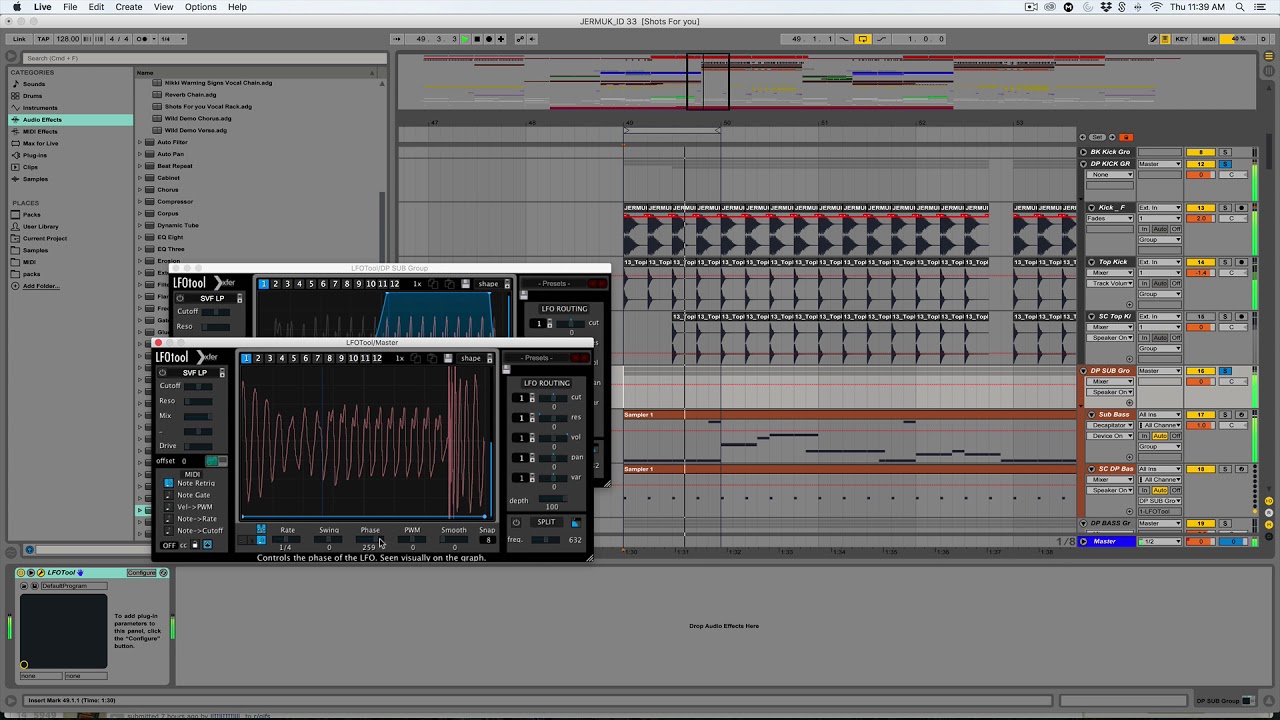Click the MIDI arrangement overdub plus icon
Screen dimensions: 1280x720
coord(501,39)
